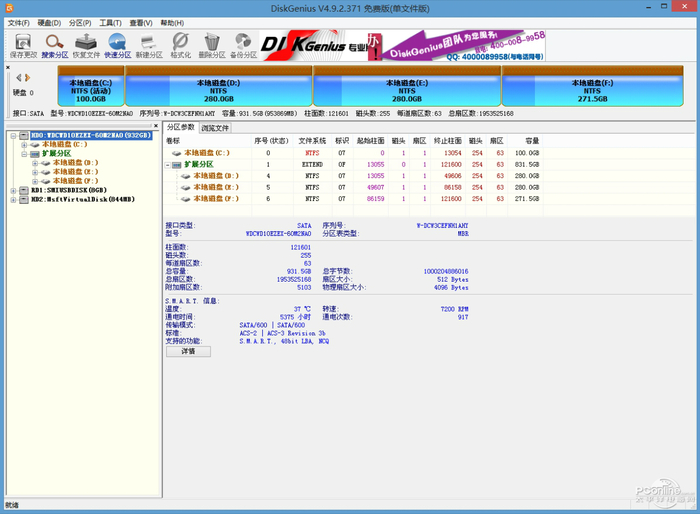Select the 本地磁盘(E:) bar in disk map
The height and width of the screenshot is (514, 700).
click(407, 90)
